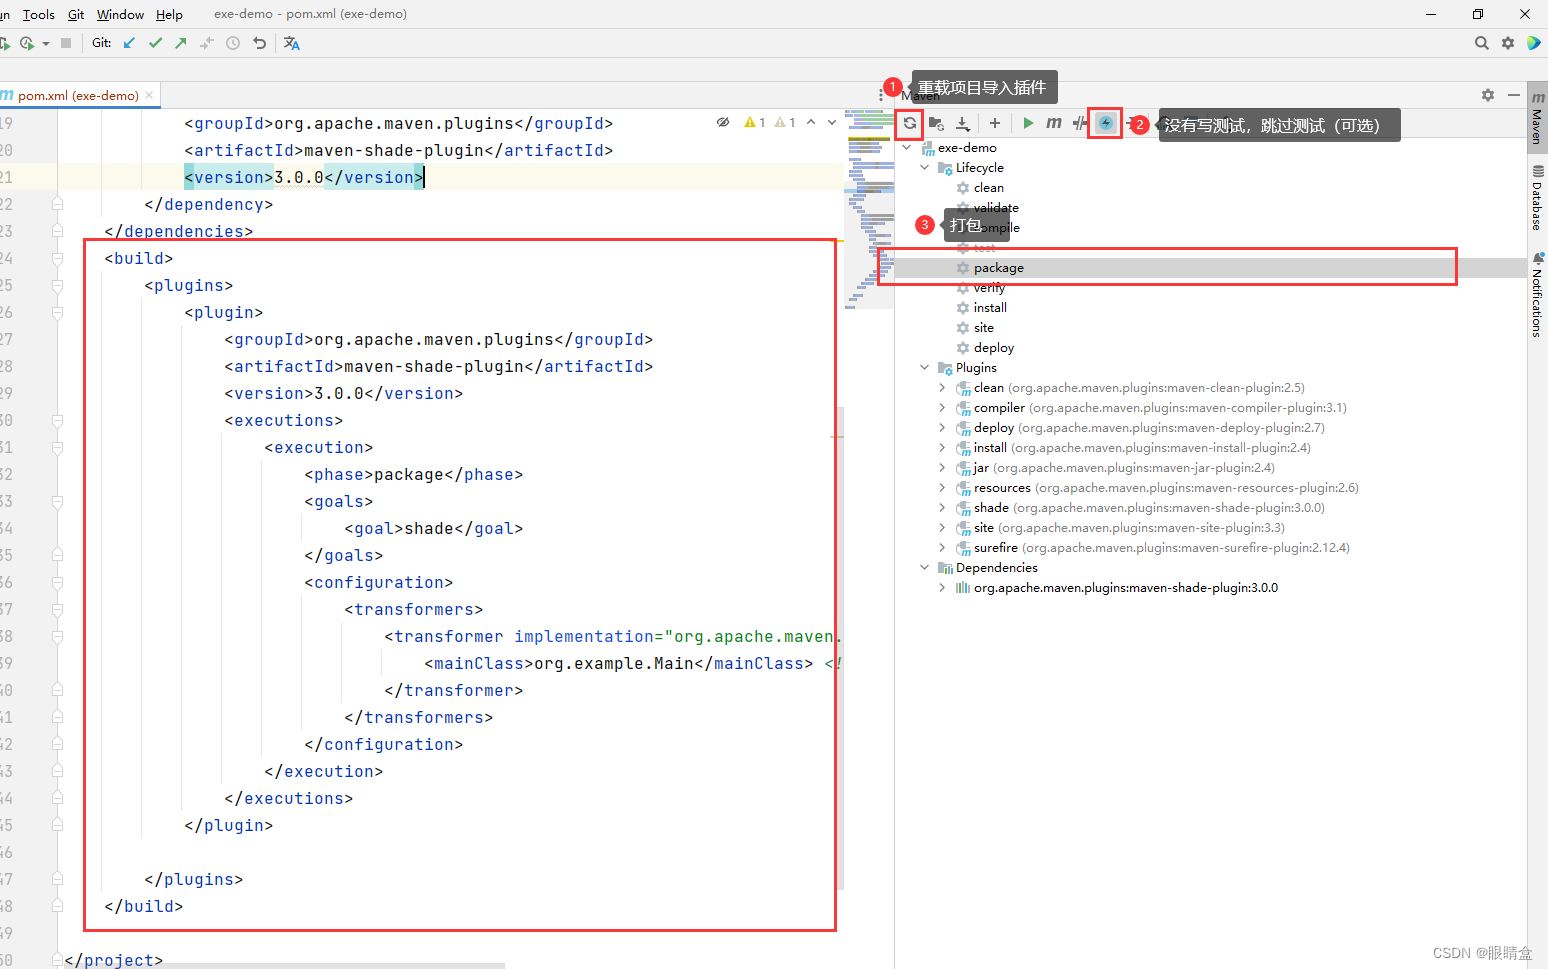The image size is (1548, 969).
Task: Collapse the Plugins node
Action: pos(925,367)
